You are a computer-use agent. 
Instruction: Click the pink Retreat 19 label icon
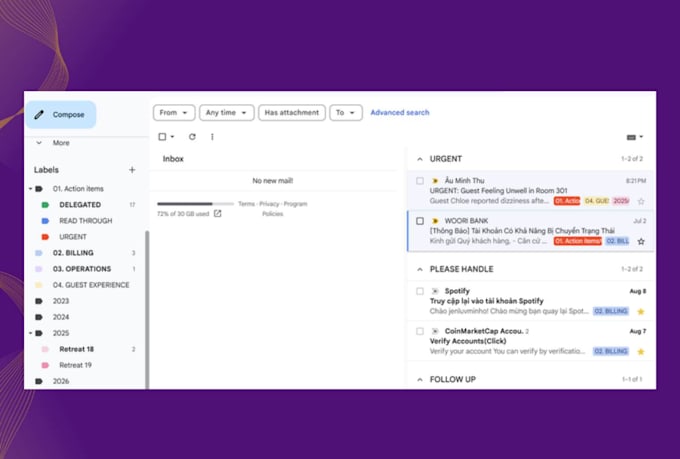45,365
